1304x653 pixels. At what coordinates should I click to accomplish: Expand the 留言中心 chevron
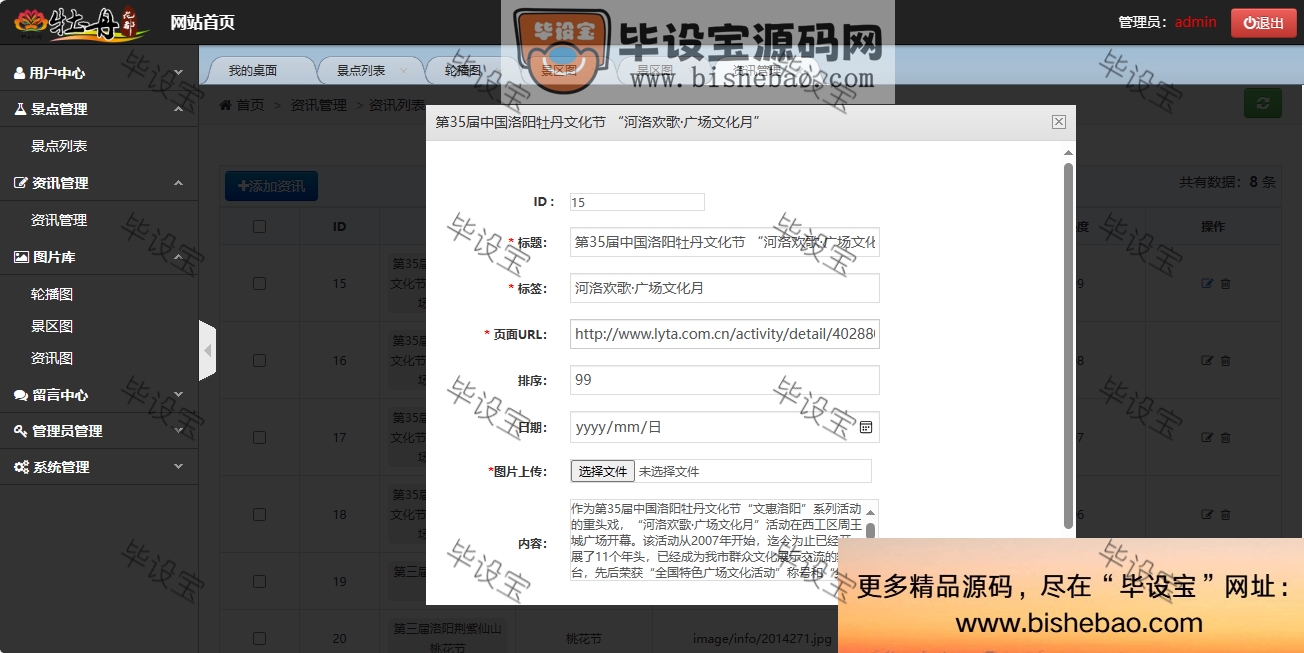178,395
